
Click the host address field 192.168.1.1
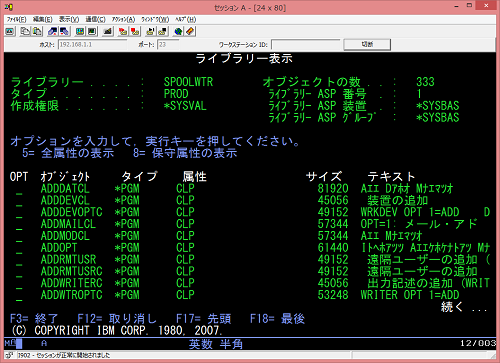(92, 44)
